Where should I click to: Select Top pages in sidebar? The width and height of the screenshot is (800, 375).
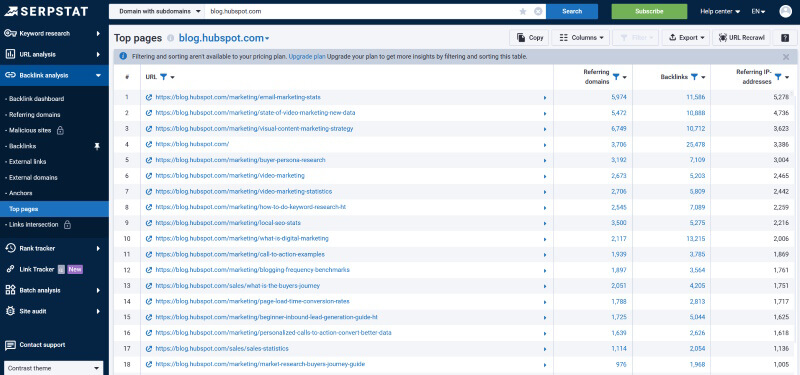(x=54, y=209)
